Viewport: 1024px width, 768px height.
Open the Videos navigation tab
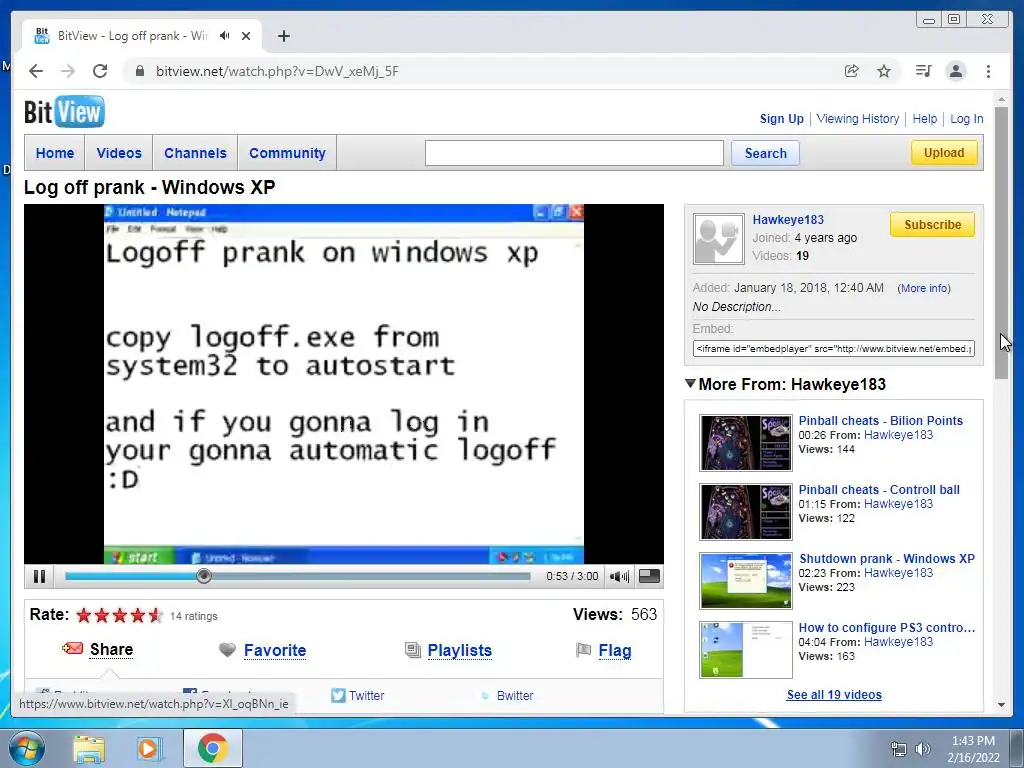(x=119, y=153)
